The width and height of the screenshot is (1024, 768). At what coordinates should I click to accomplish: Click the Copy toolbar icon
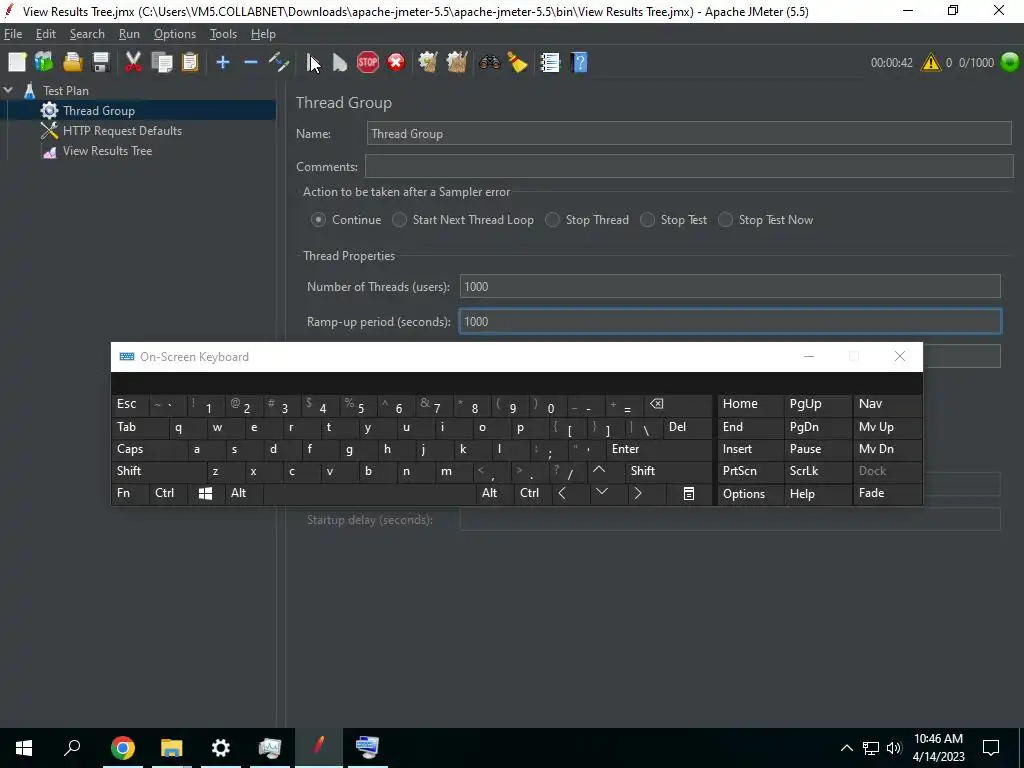click(161, 63)
